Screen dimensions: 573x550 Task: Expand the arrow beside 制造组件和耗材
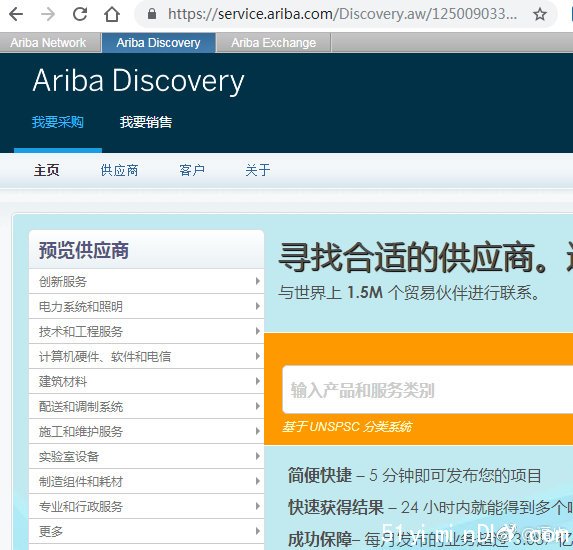click(258, 481)
